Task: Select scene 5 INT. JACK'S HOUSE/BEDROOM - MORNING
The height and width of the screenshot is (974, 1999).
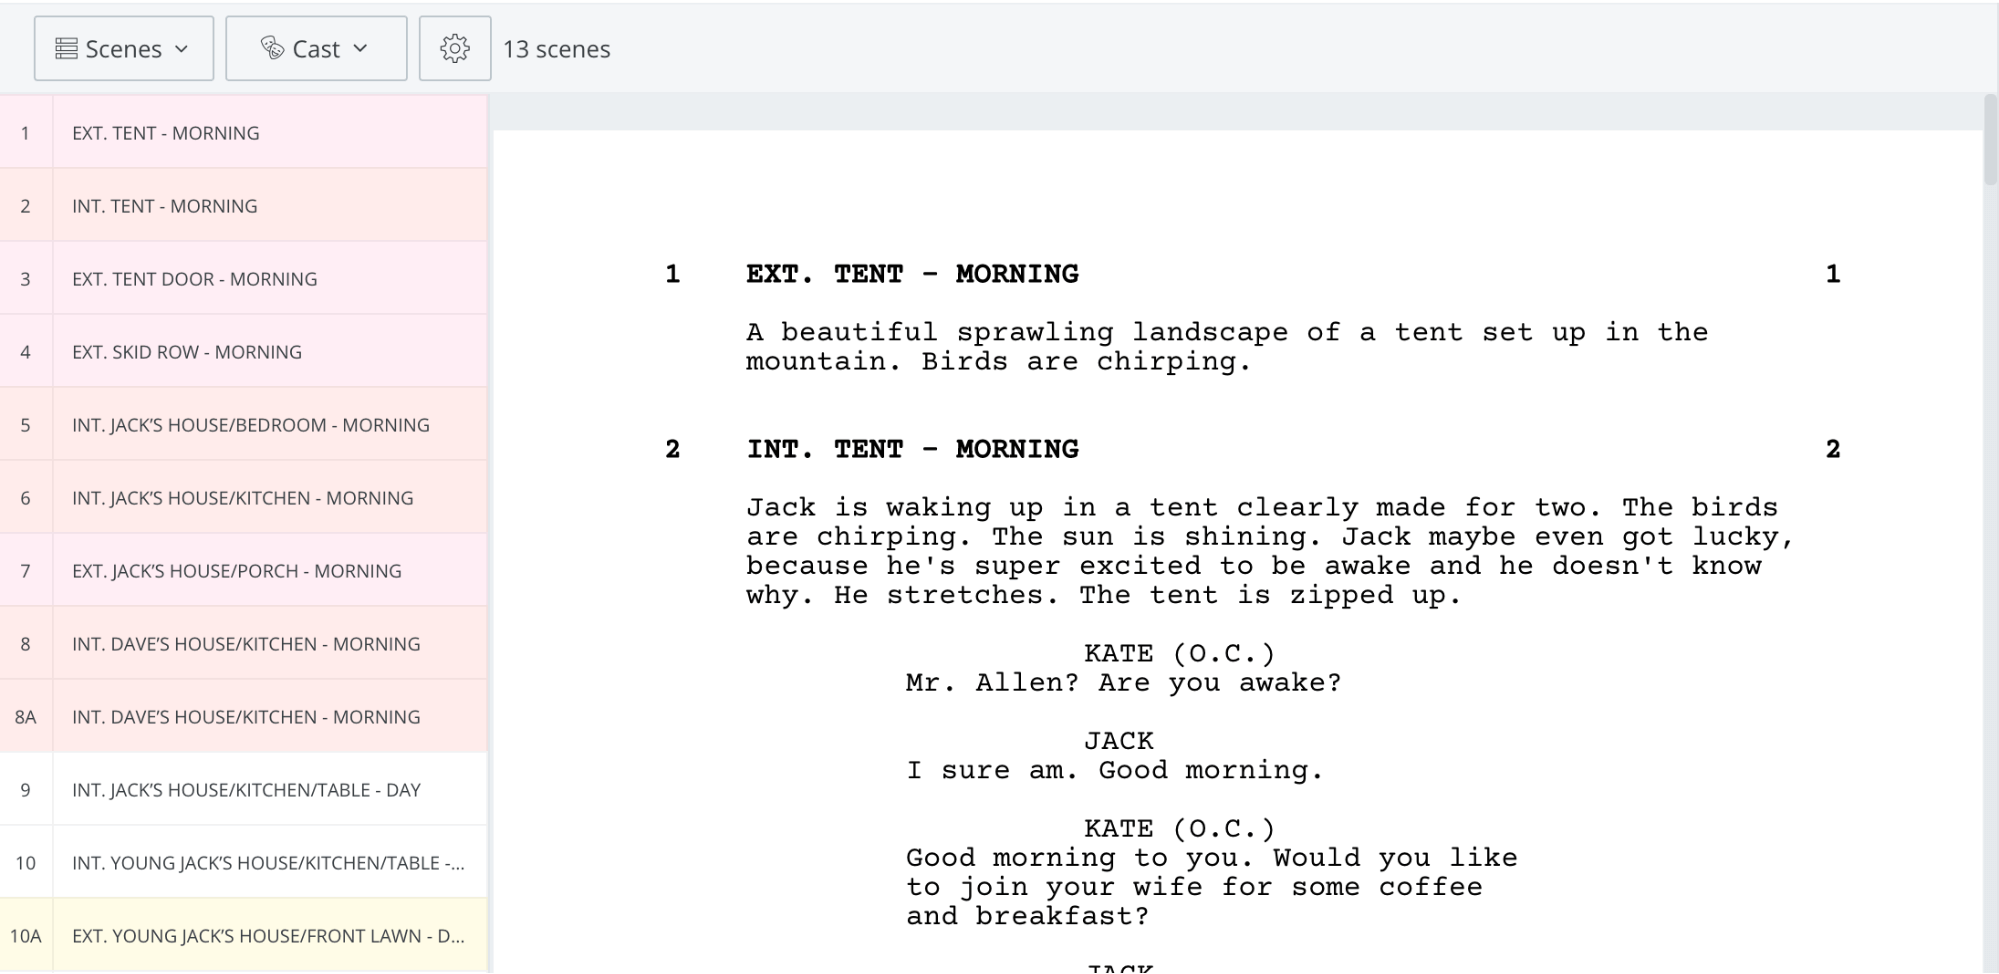Action: point(244,424)
